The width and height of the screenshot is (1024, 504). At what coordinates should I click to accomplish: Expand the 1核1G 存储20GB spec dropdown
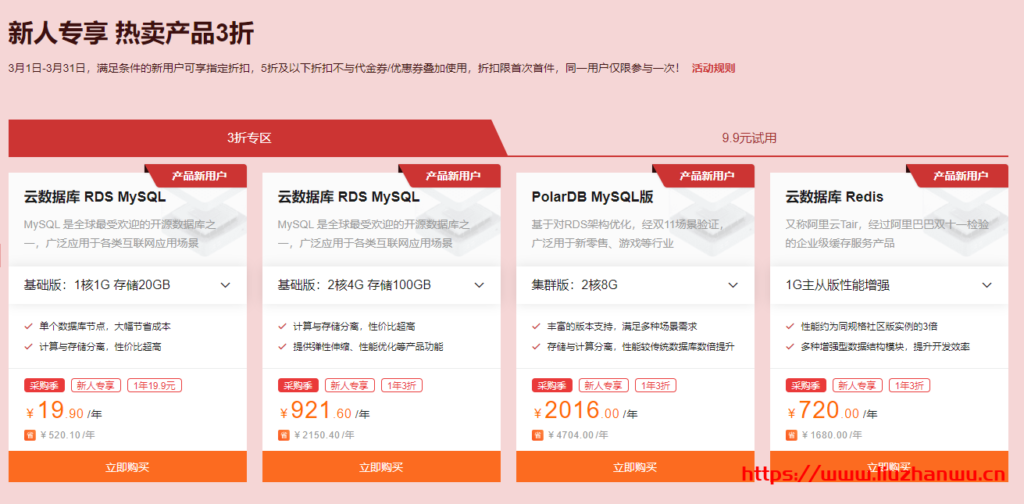(x=226, y=285)
